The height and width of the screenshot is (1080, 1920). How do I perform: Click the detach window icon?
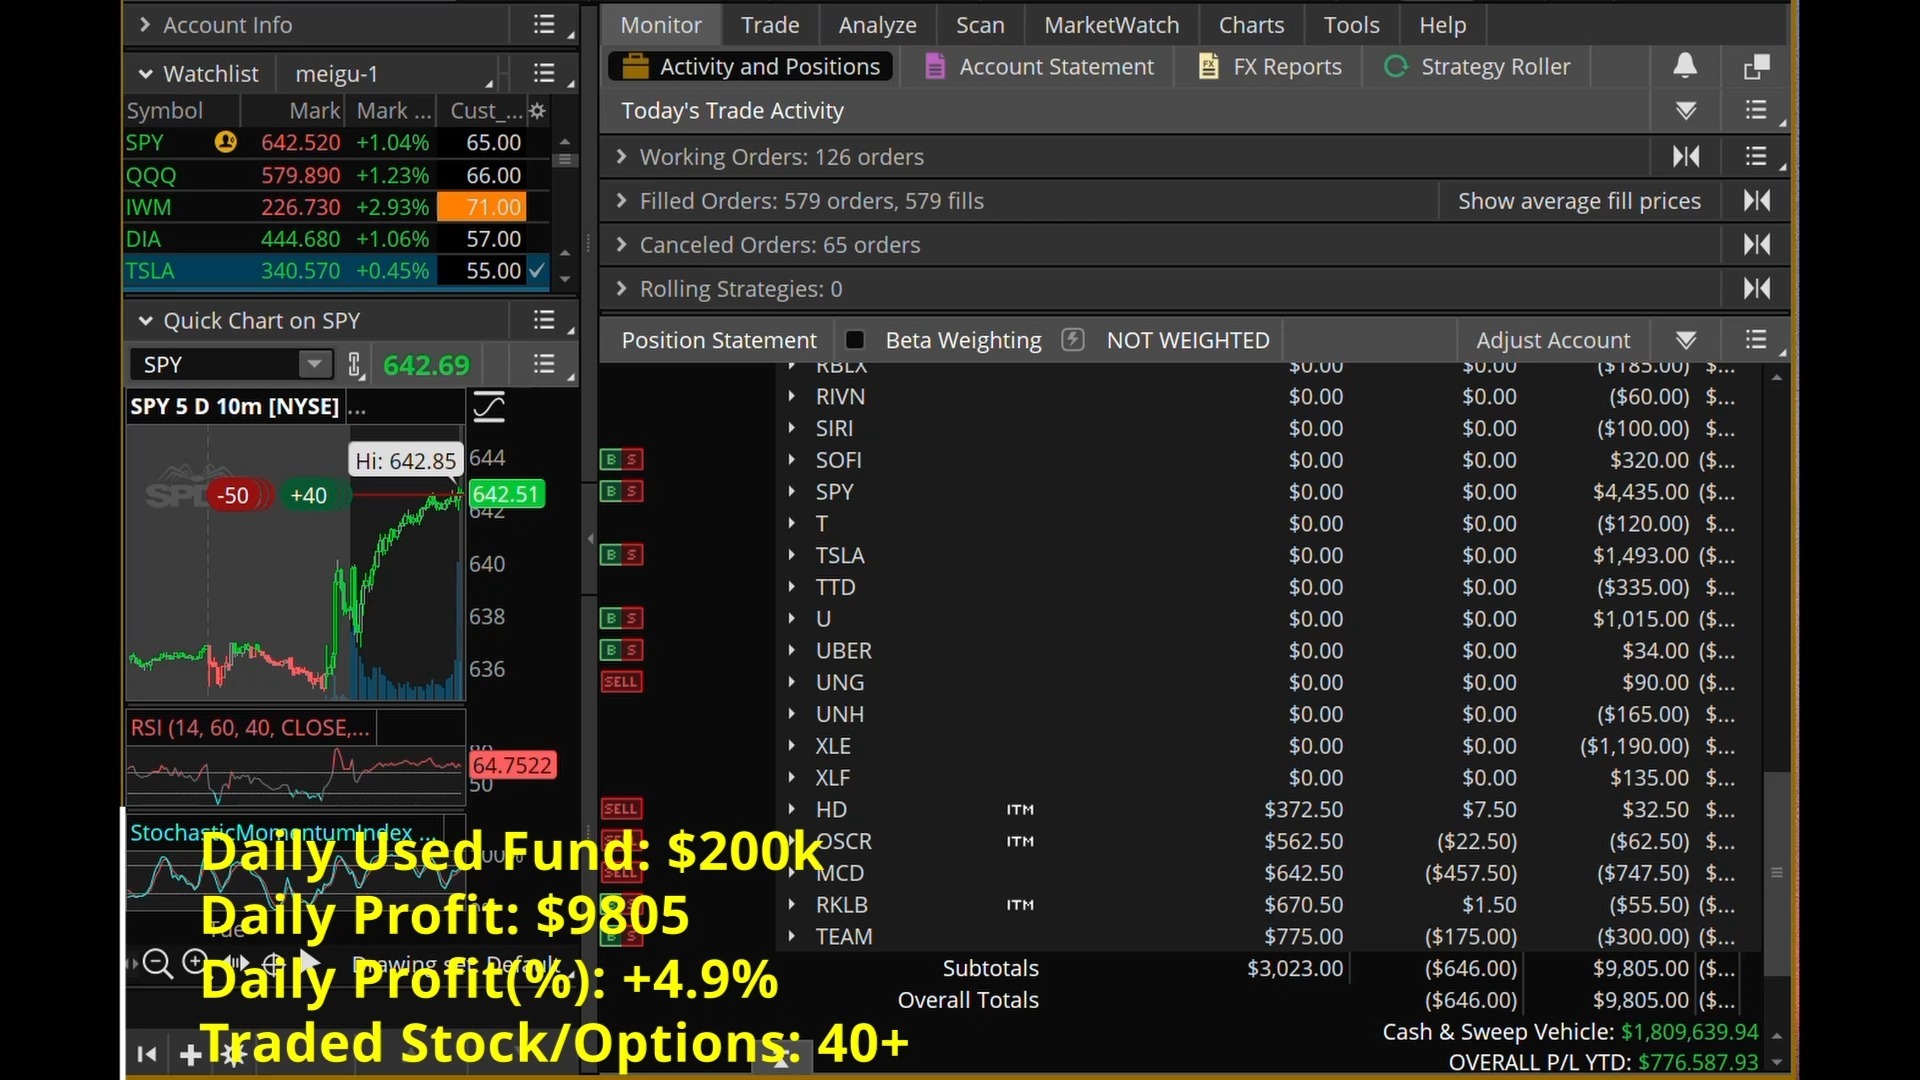[1757, 67]
